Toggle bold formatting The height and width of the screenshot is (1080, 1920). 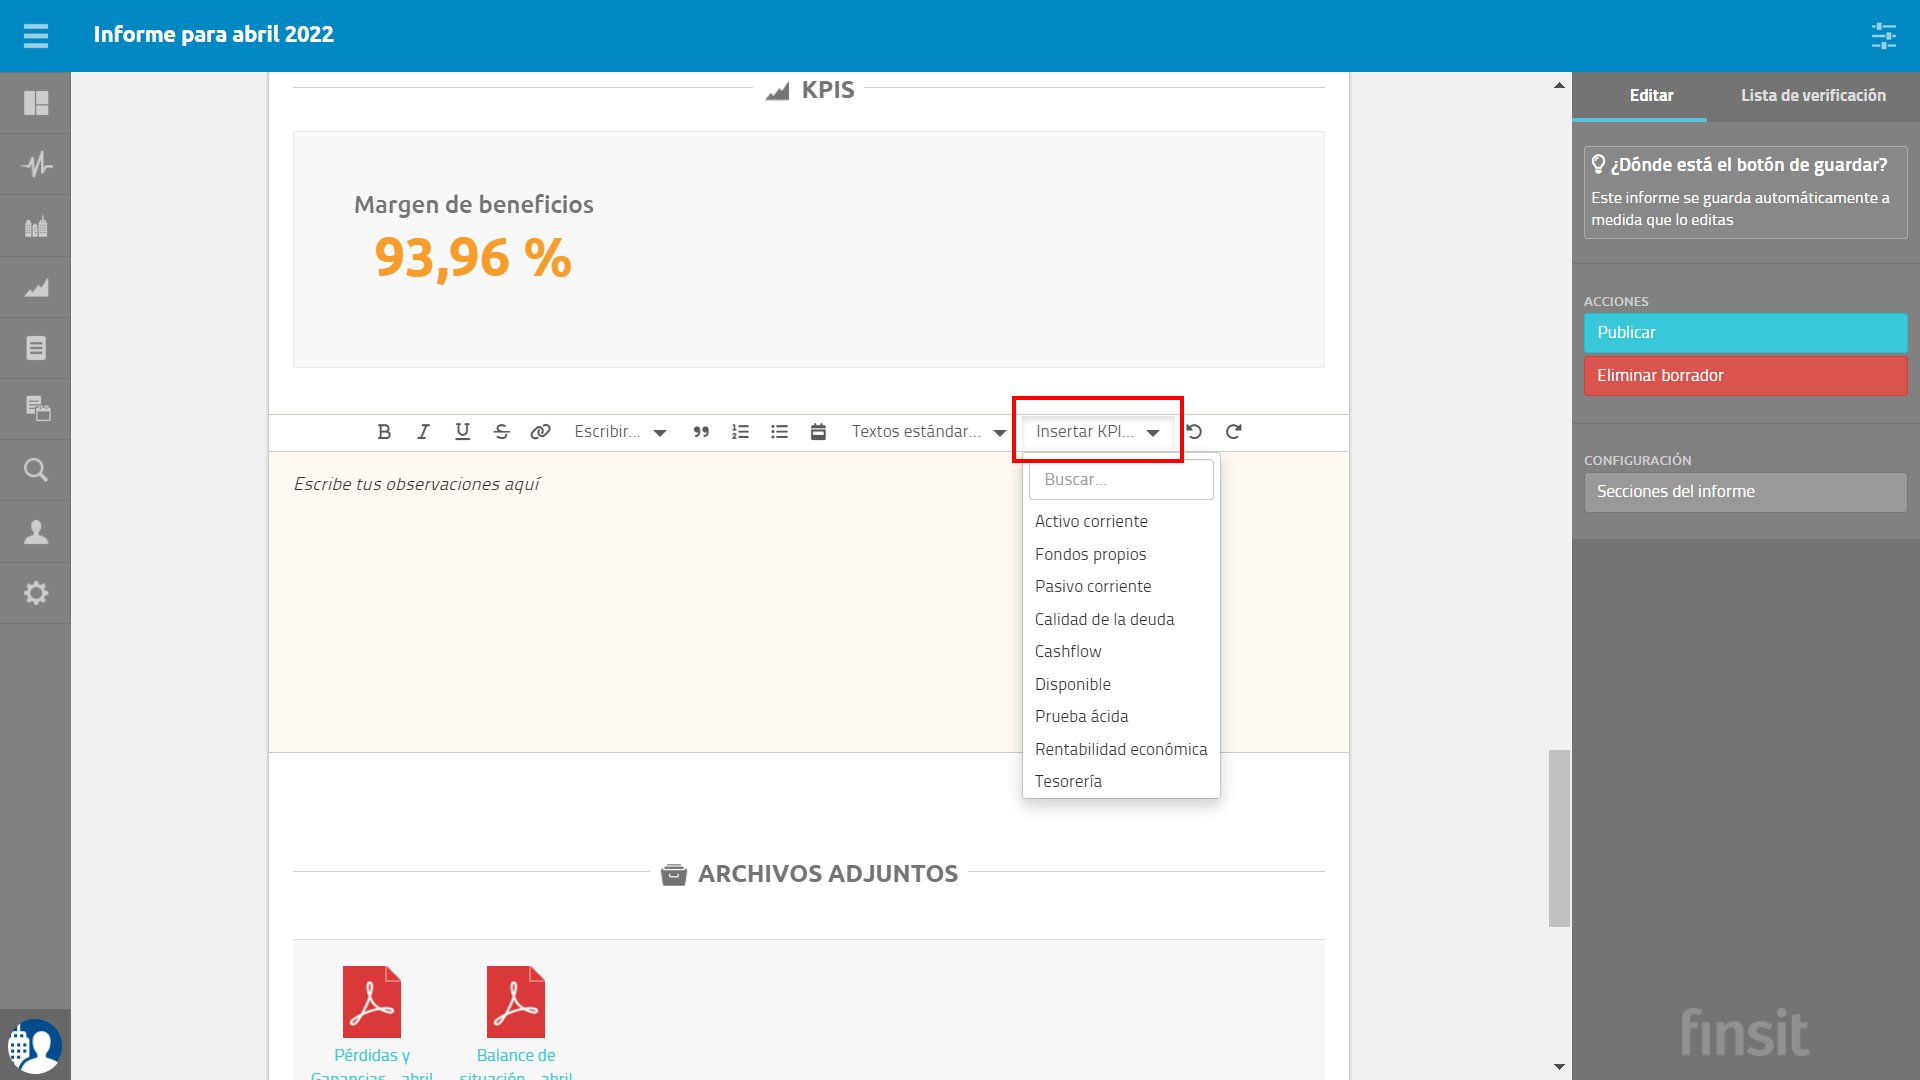[x=384, y=432]
